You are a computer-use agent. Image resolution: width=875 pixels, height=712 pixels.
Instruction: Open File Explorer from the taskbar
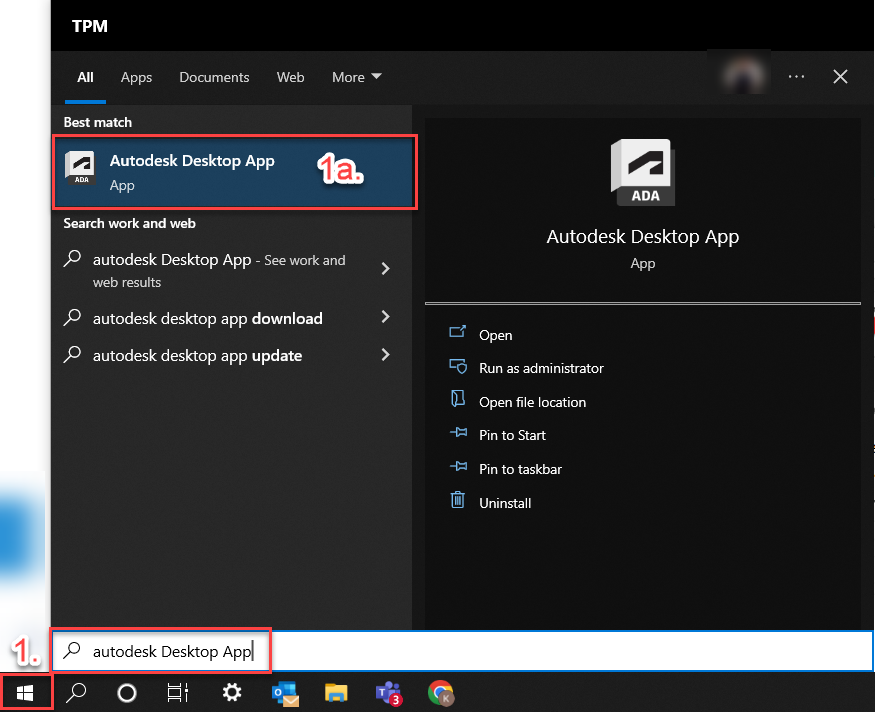tap(336, 692)
